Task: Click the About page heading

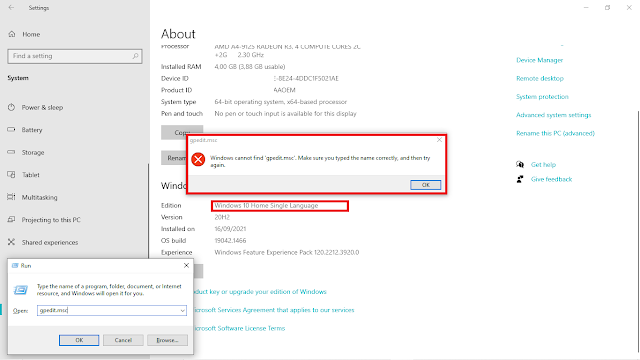Action: (178, 34)
